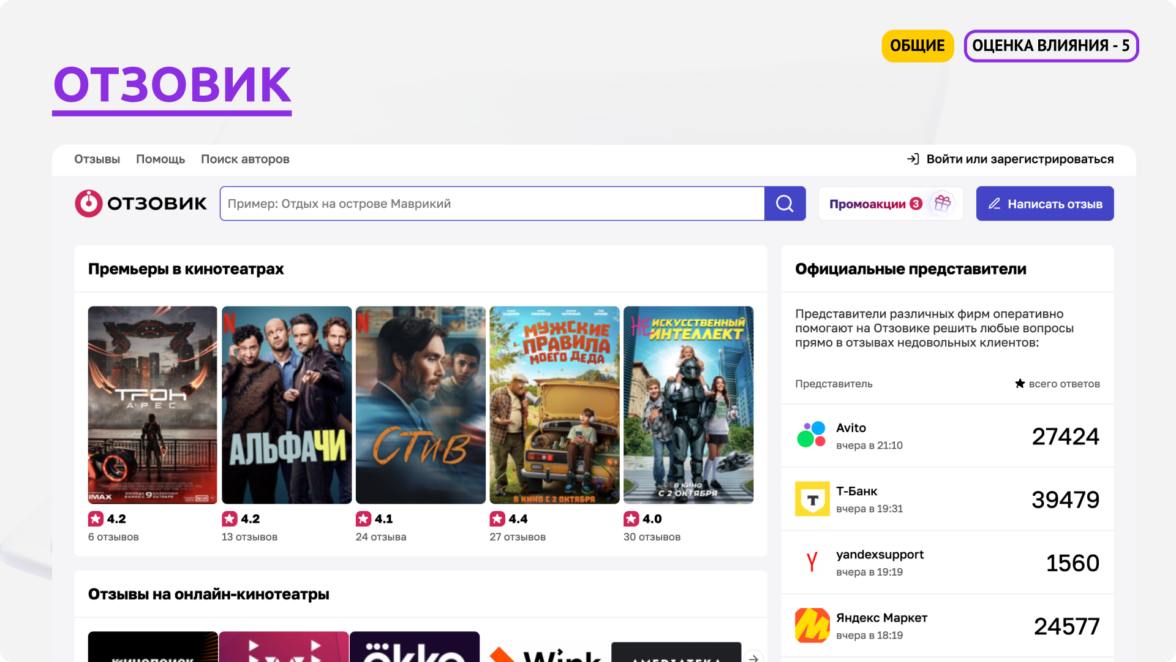Click the вчера в 19:31 timestamp
Screen dimensions: 1176x662
(x=869, y=508)
